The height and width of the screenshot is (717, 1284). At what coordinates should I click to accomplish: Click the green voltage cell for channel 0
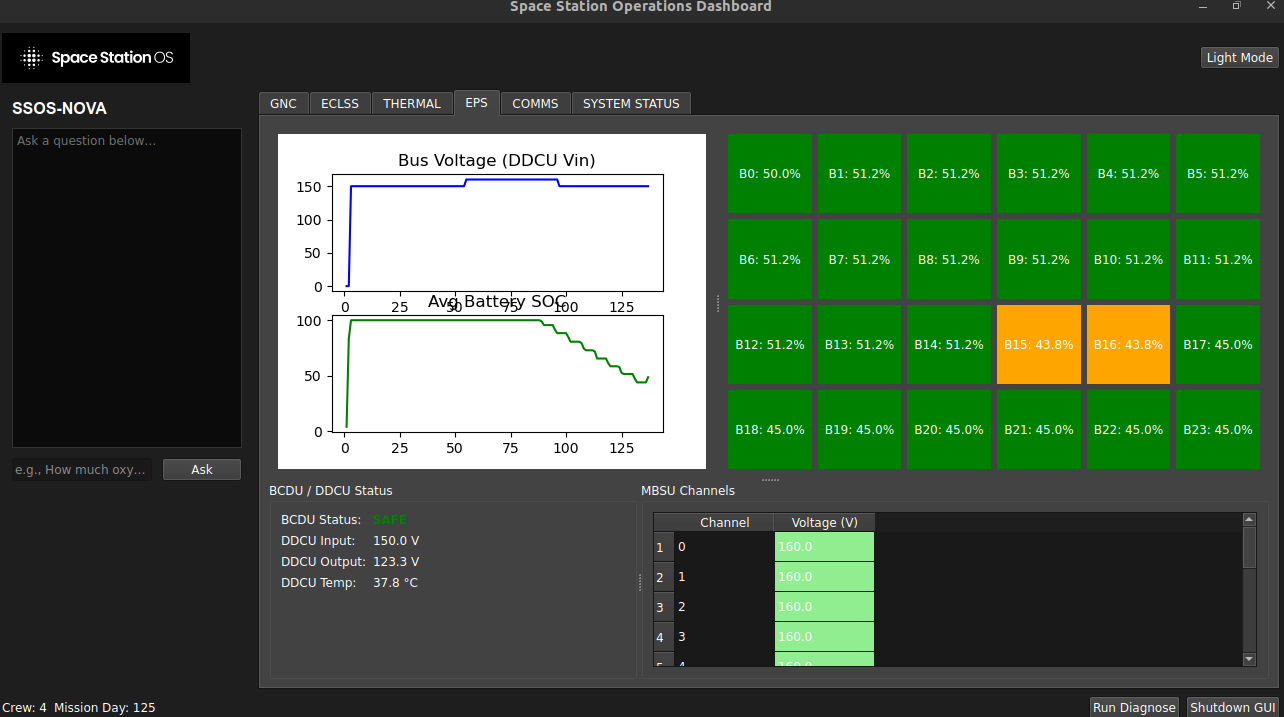[824, 546]
